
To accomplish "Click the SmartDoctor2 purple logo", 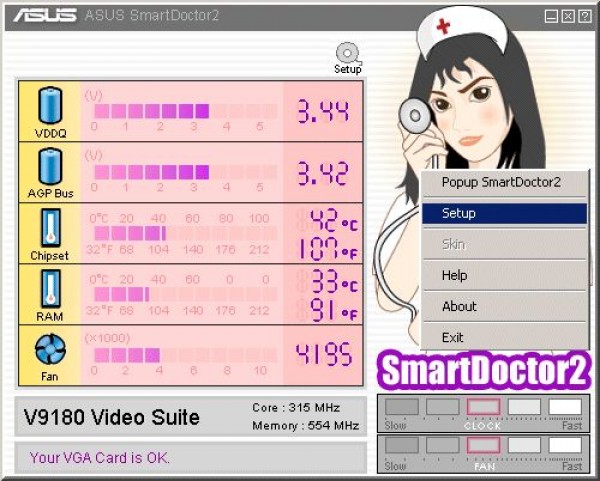I will click(x=484, y=370).
